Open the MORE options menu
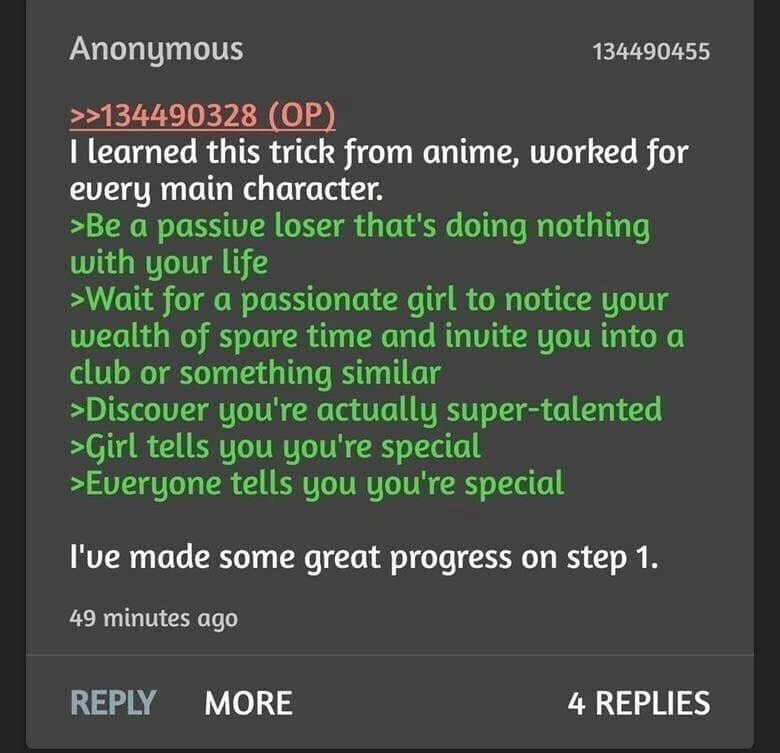 (x=248, y=703)
